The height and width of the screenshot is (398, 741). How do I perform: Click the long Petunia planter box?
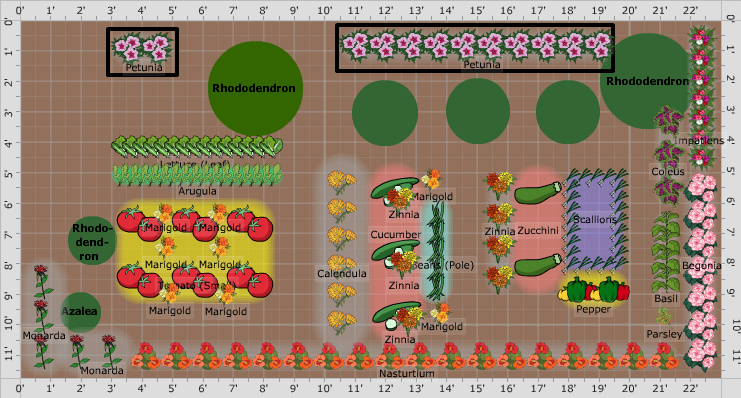475,48
